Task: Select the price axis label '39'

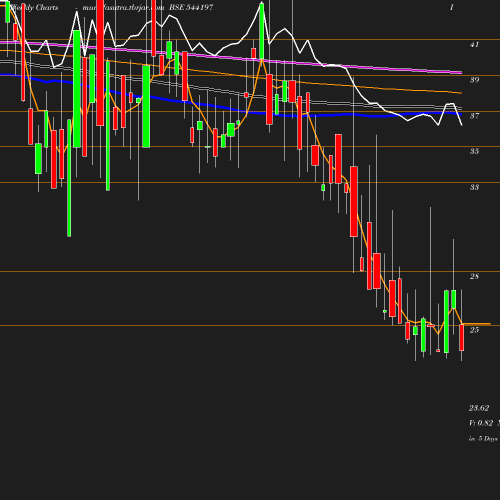Action: pyautogui.click(x=474, y=80)
